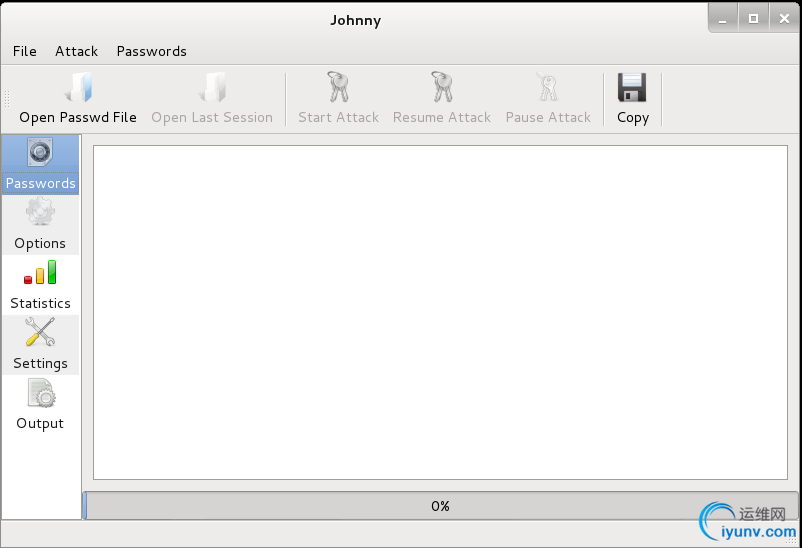This screenshot has width=802, height=548.
Task: Click inside the empty passwords table area
Action: [x=440, y=312]
